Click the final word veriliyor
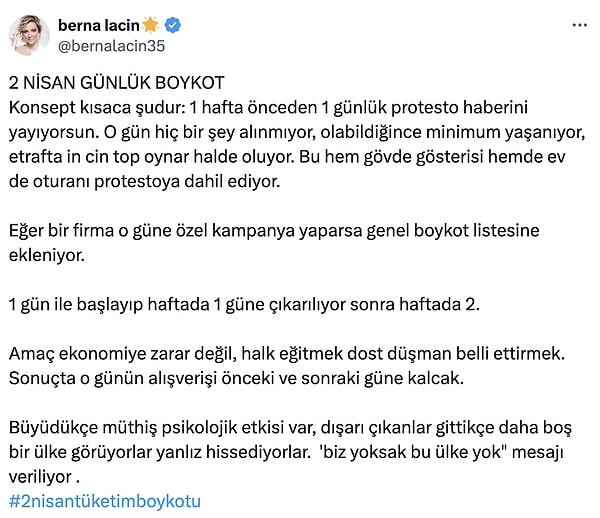 tap(40, 477)
